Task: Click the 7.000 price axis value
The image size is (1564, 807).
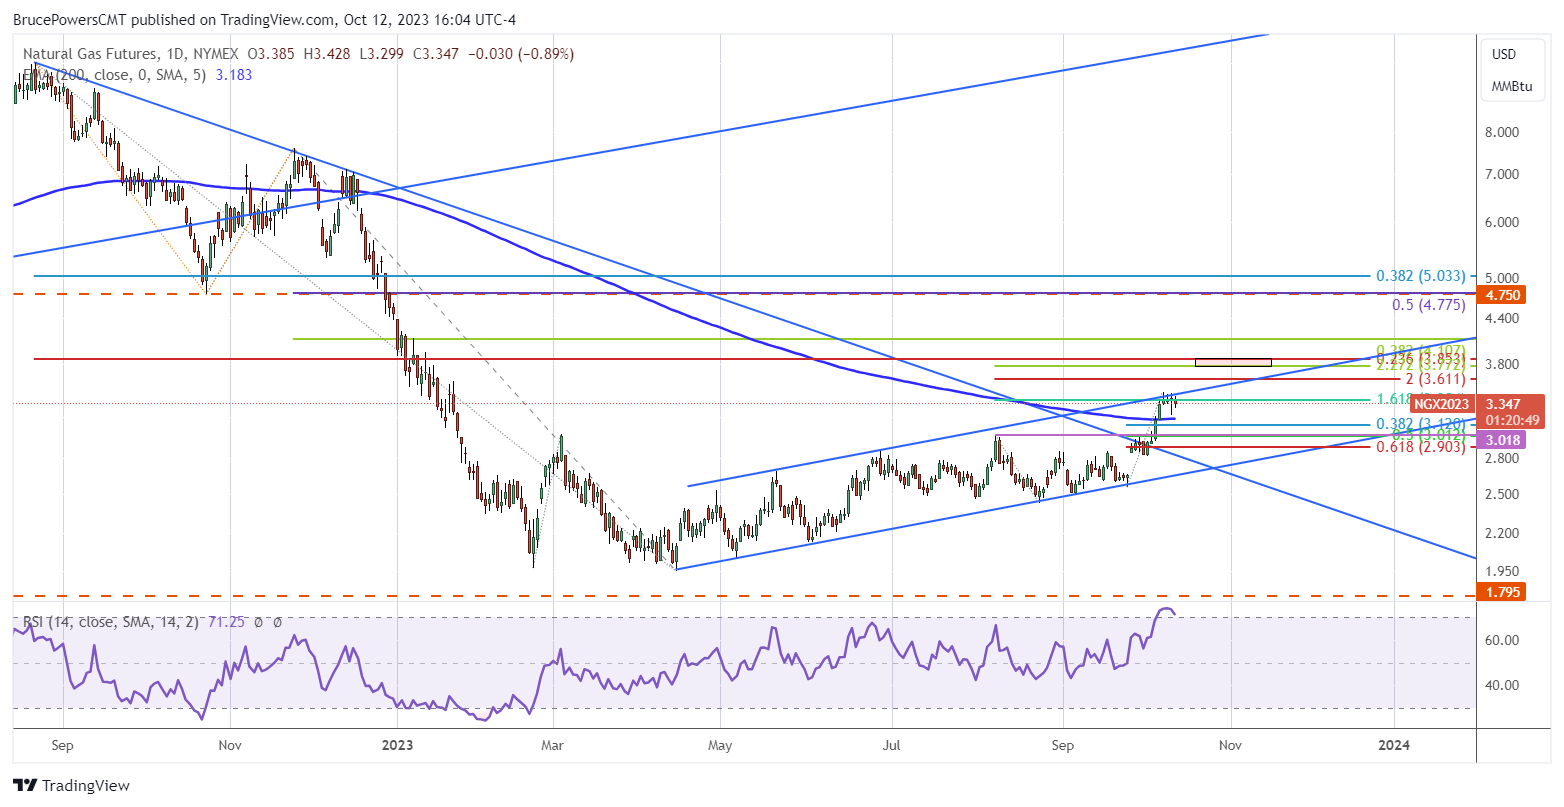Action: pyautogui.click(x=1503, y=174)
